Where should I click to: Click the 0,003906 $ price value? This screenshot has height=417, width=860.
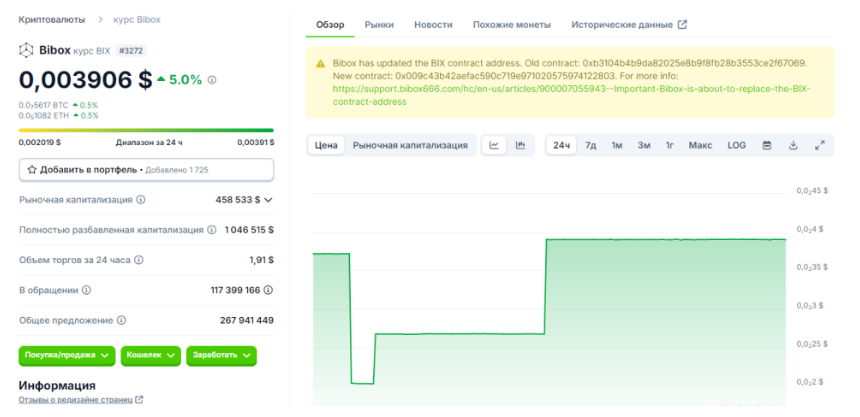86,80
